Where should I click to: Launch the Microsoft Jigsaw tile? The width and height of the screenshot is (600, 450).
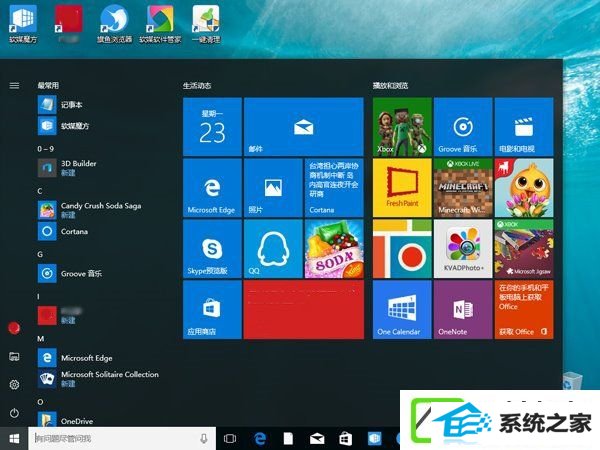(524, 249)
